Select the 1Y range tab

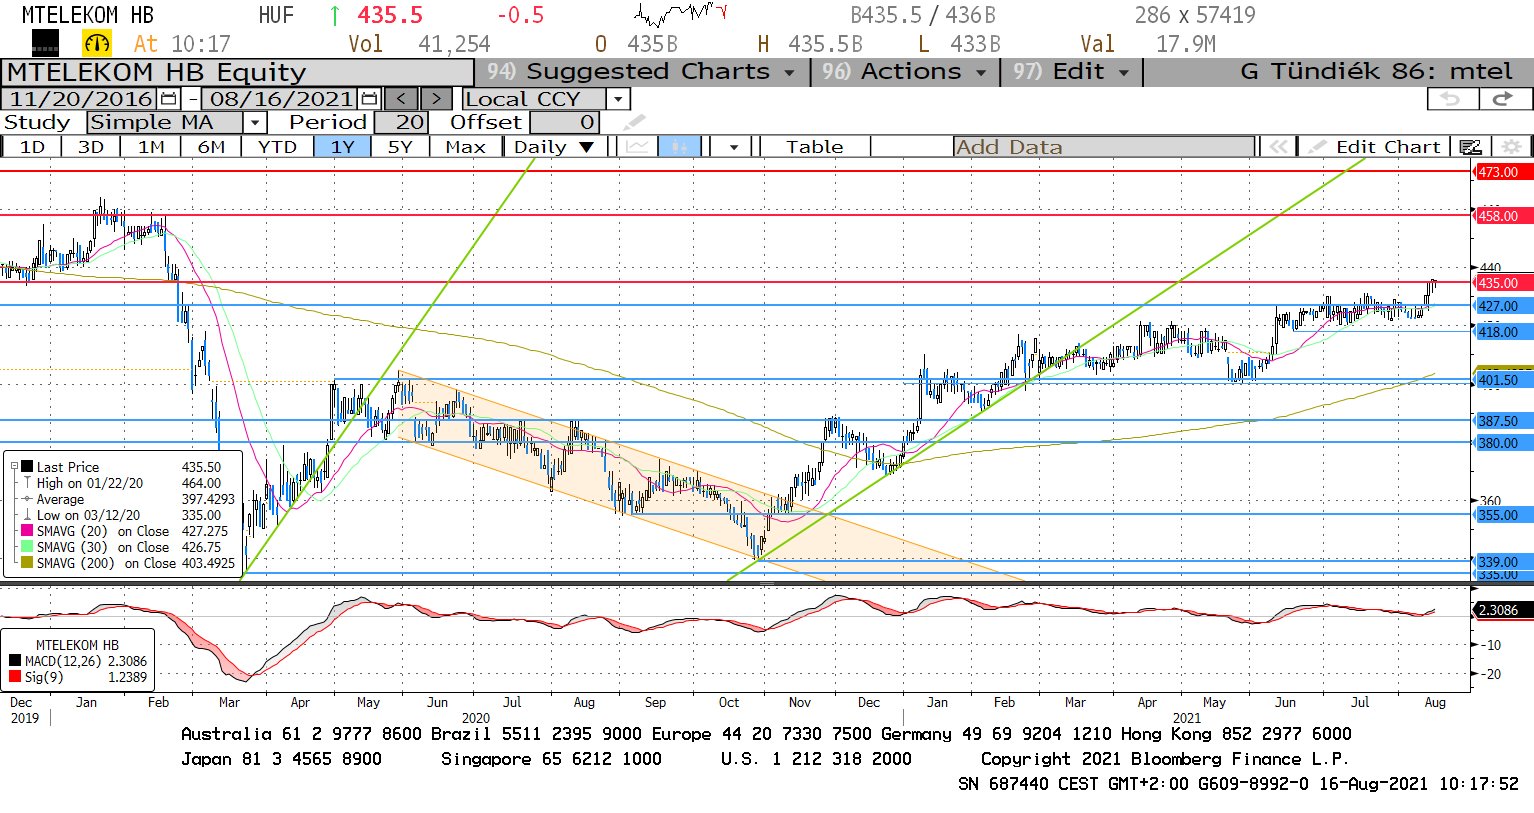pyautogui.click(x=342, y=147)
